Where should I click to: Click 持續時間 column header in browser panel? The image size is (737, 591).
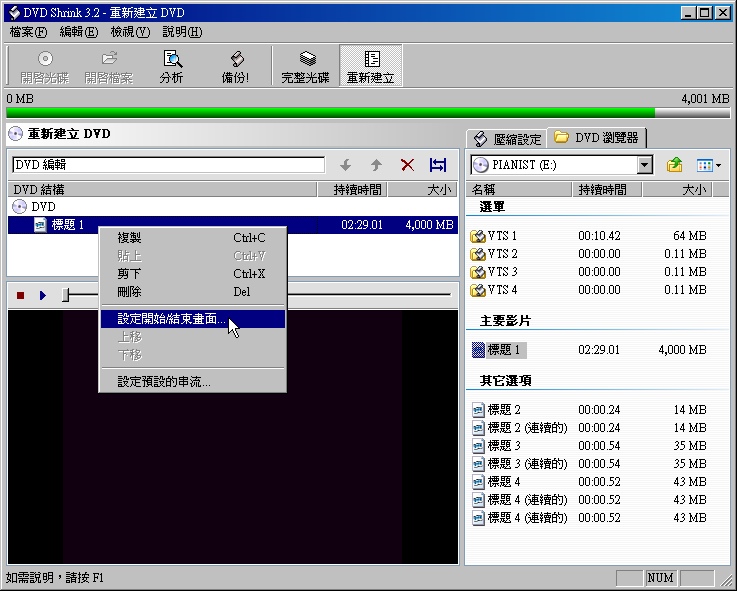tap(607, 189)
